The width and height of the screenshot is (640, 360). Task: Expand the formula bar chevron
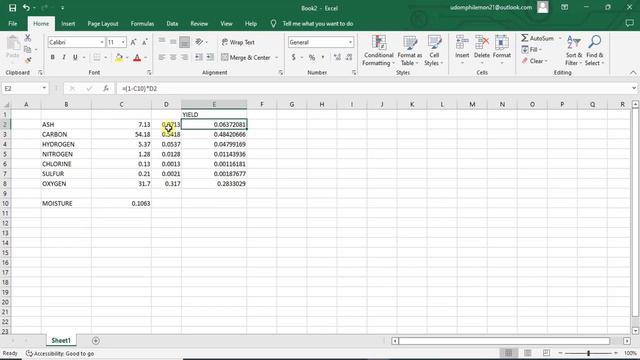point(633,88)
